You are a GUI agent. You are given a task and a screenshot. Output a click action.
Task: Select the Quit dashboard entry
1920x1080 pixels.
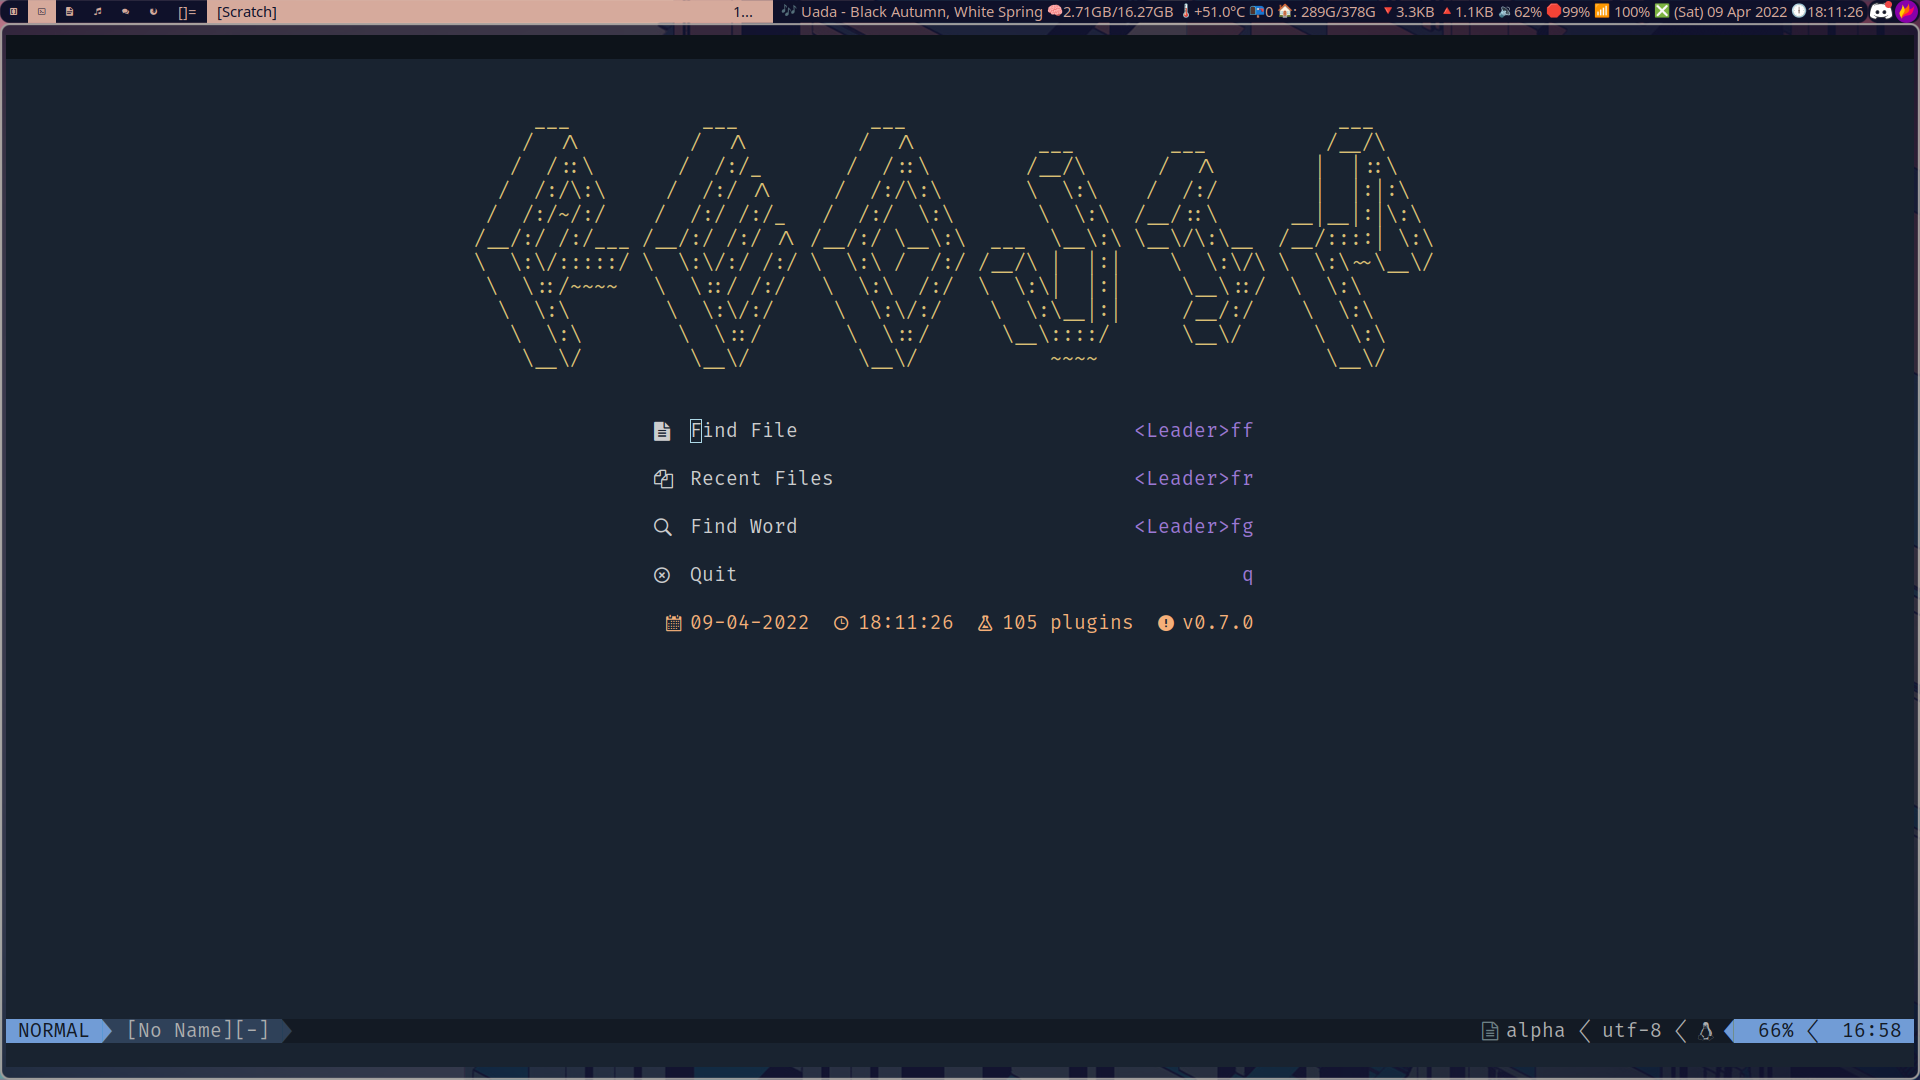(713, 575)
